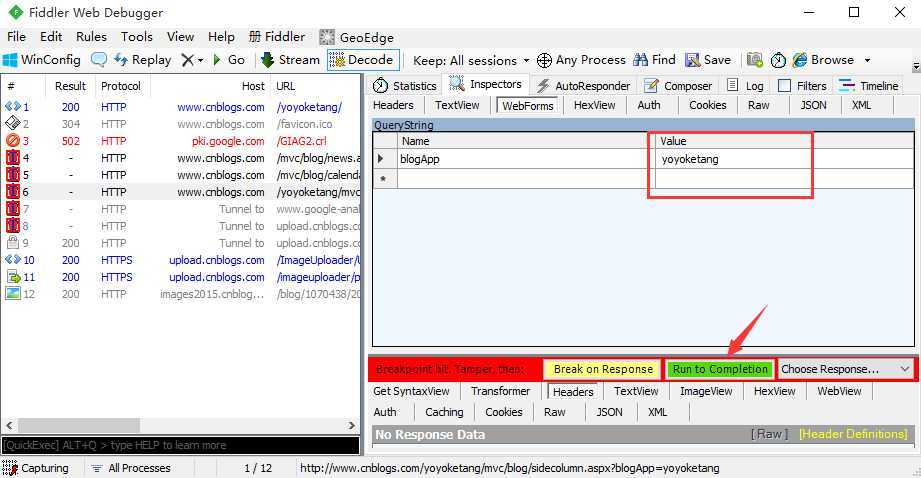Click Run to Completion button
The height and width of the screenshot is (478, 921).
(x=720, y=369)
